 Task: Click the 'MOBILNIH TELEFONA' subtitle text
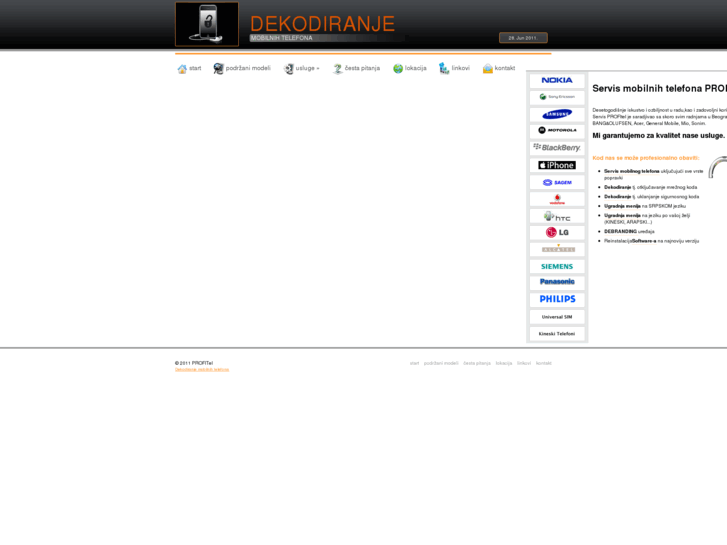point(281,38)
